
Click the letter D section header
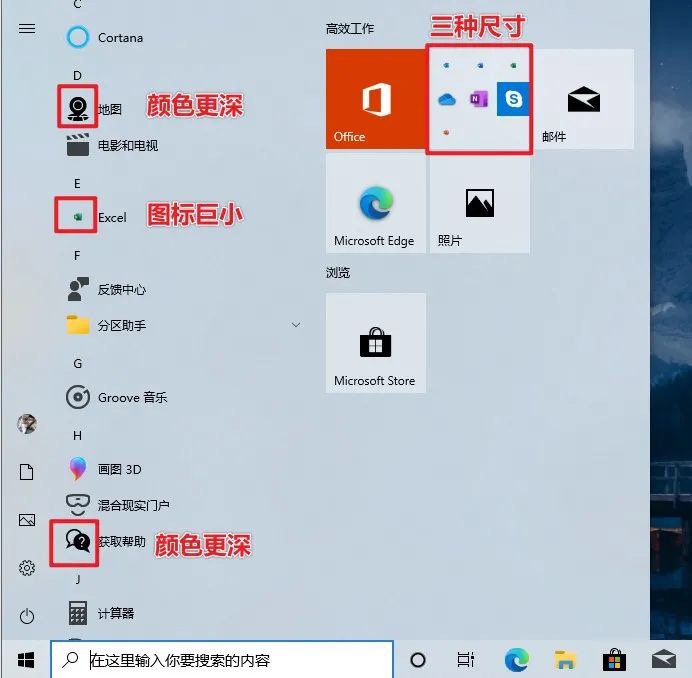coord(77,75)
